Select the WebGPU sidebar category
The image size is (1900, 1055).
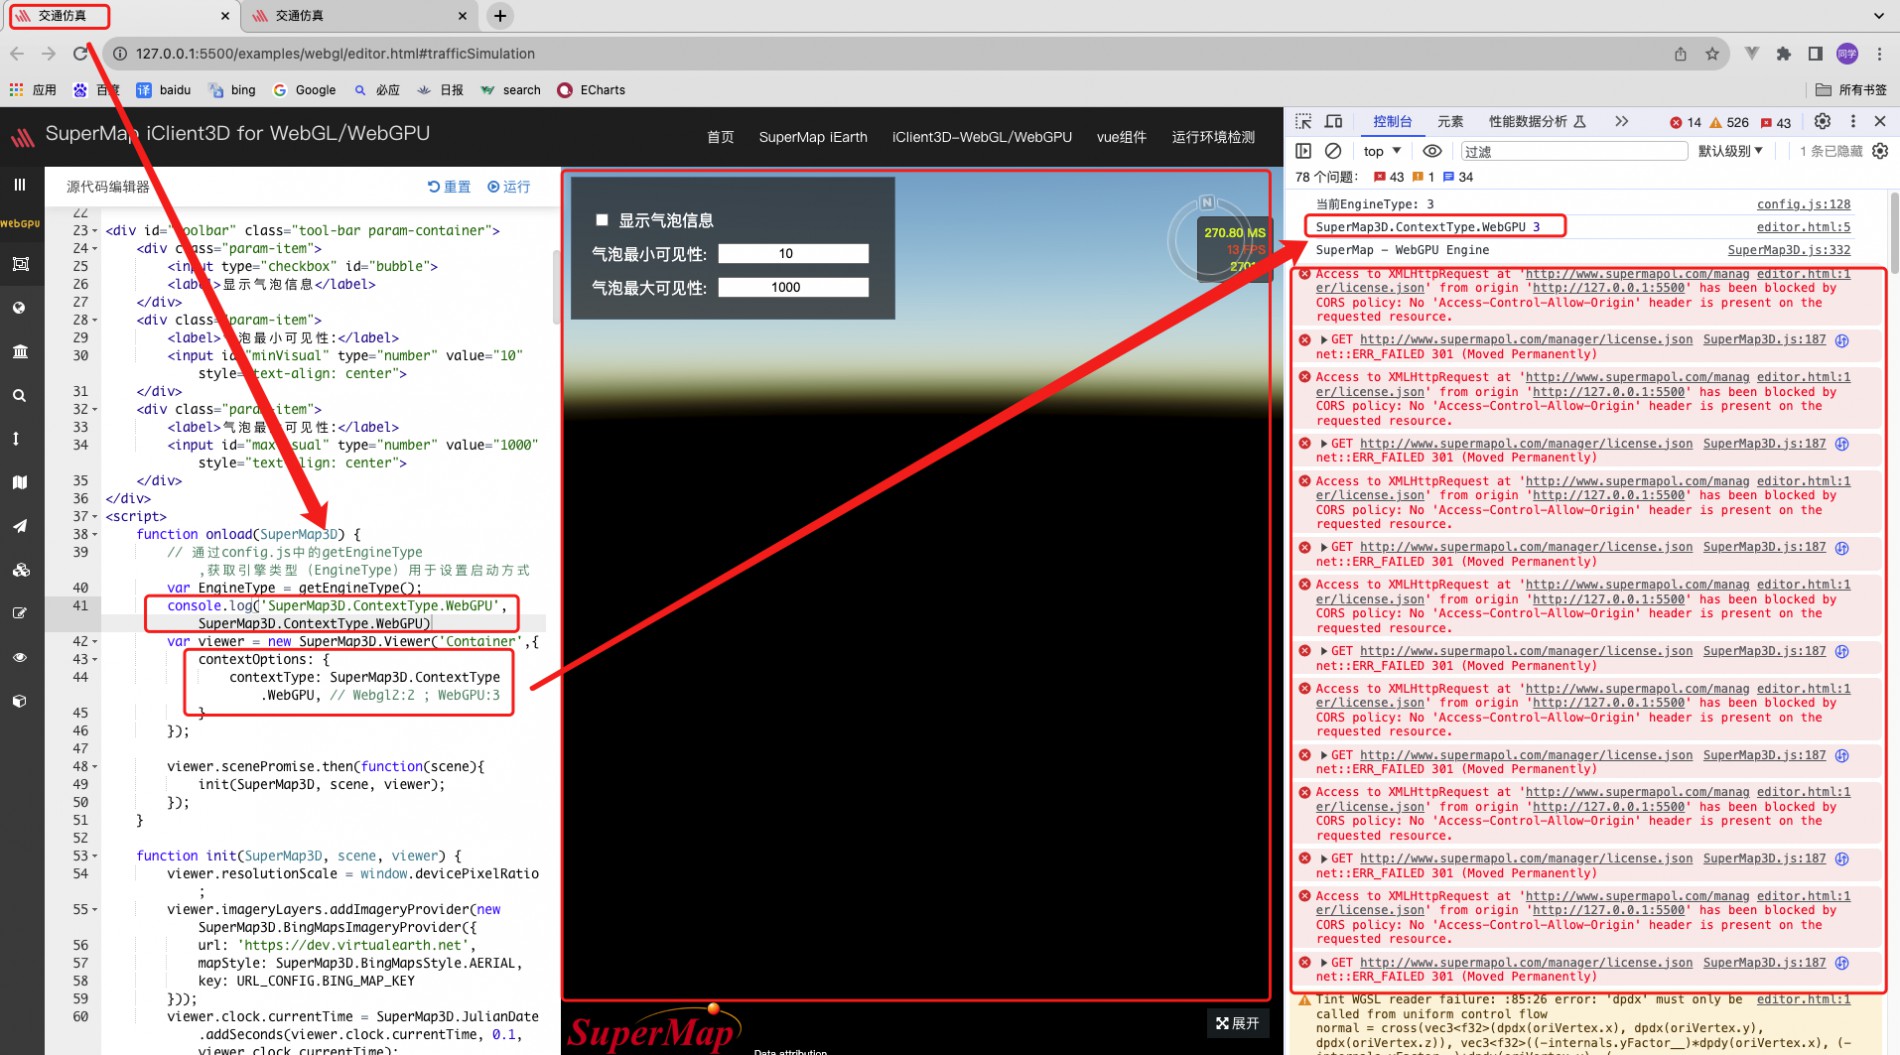20,223
